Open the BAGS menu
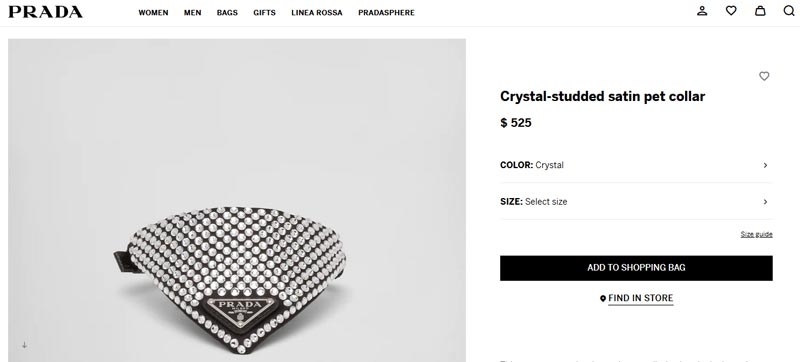This screenshot has height=362, width=800. 227,13
